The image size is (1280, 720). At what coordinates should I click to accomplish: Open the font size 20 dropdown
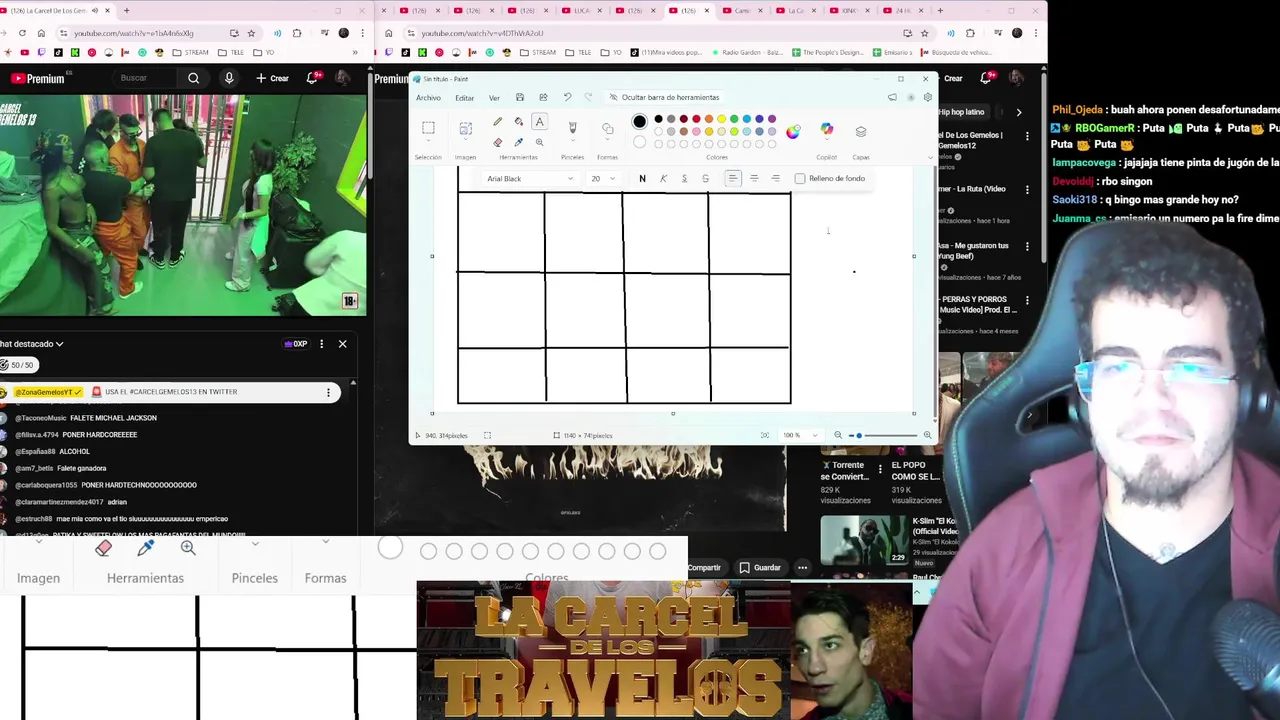603,179
